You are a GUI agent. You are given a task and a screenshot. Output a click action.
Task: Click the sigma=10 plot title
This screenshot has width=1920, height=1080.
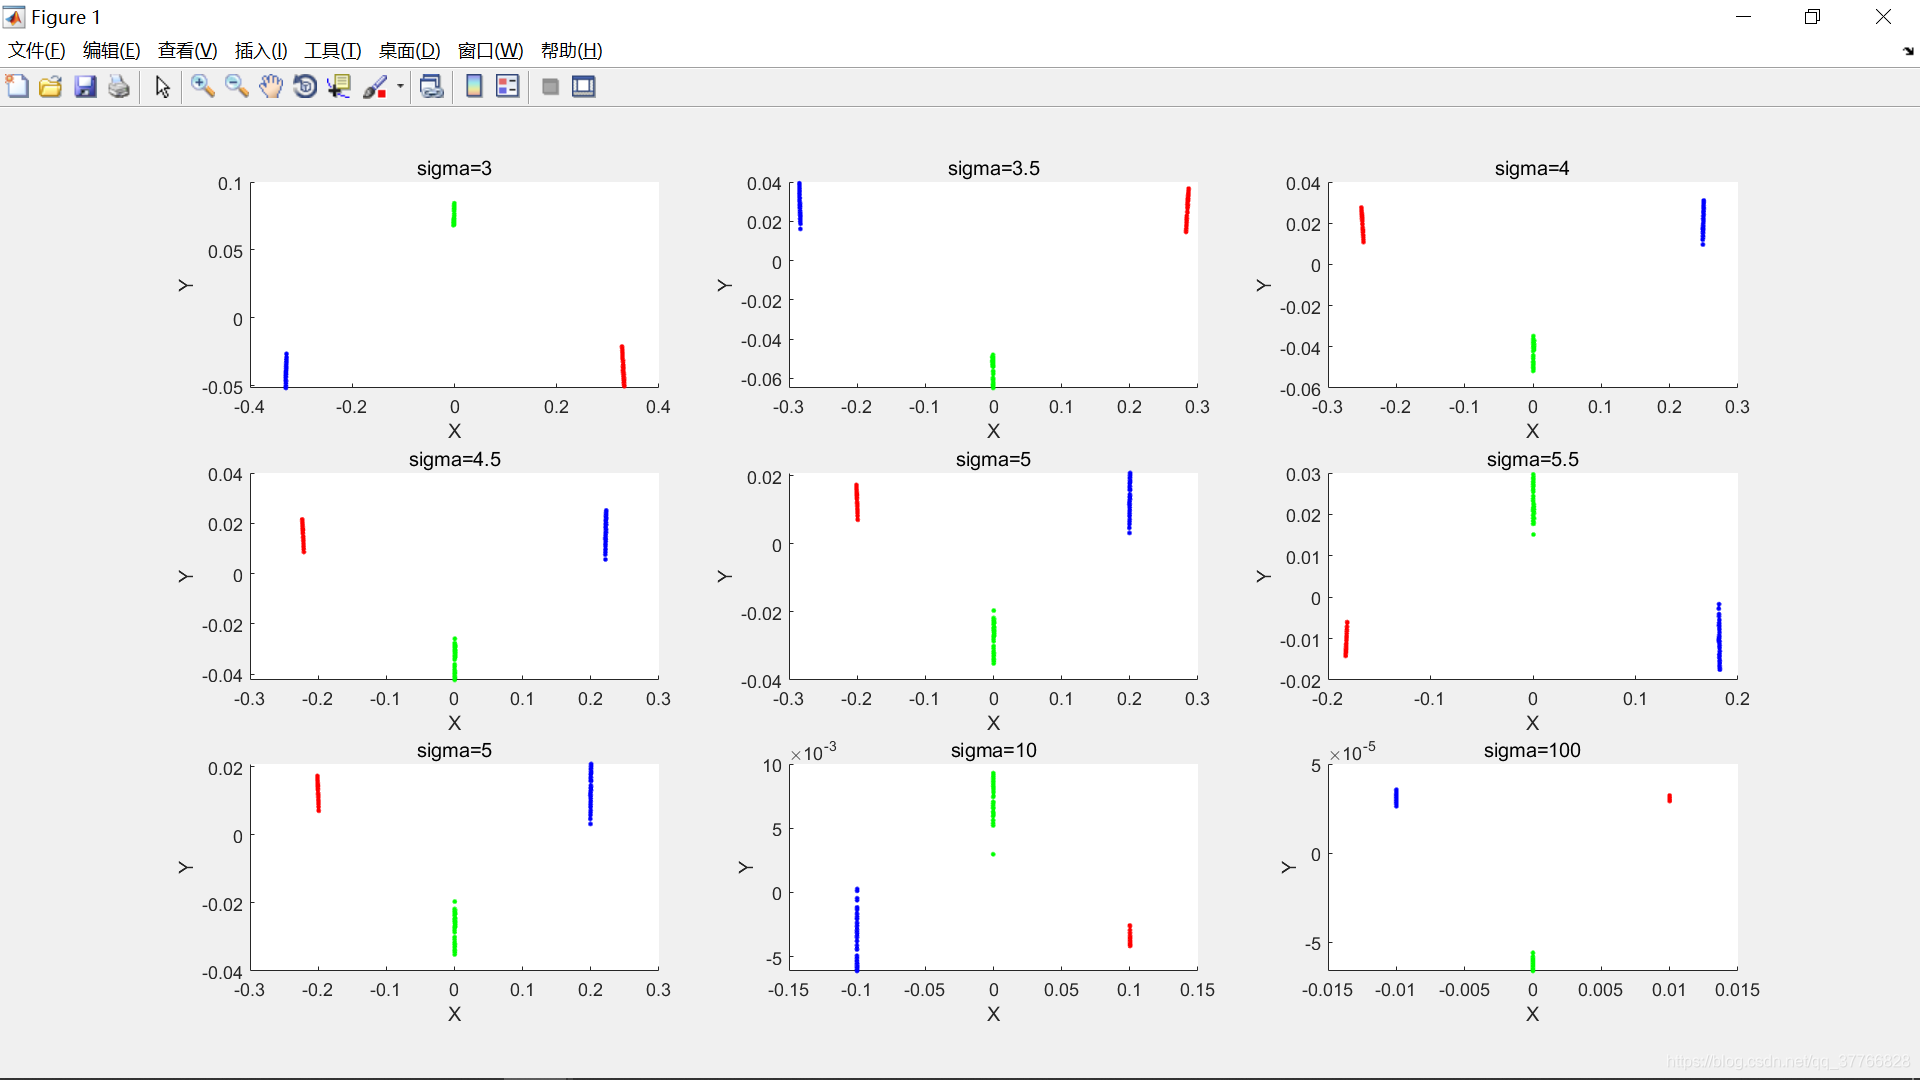point(994,751)
